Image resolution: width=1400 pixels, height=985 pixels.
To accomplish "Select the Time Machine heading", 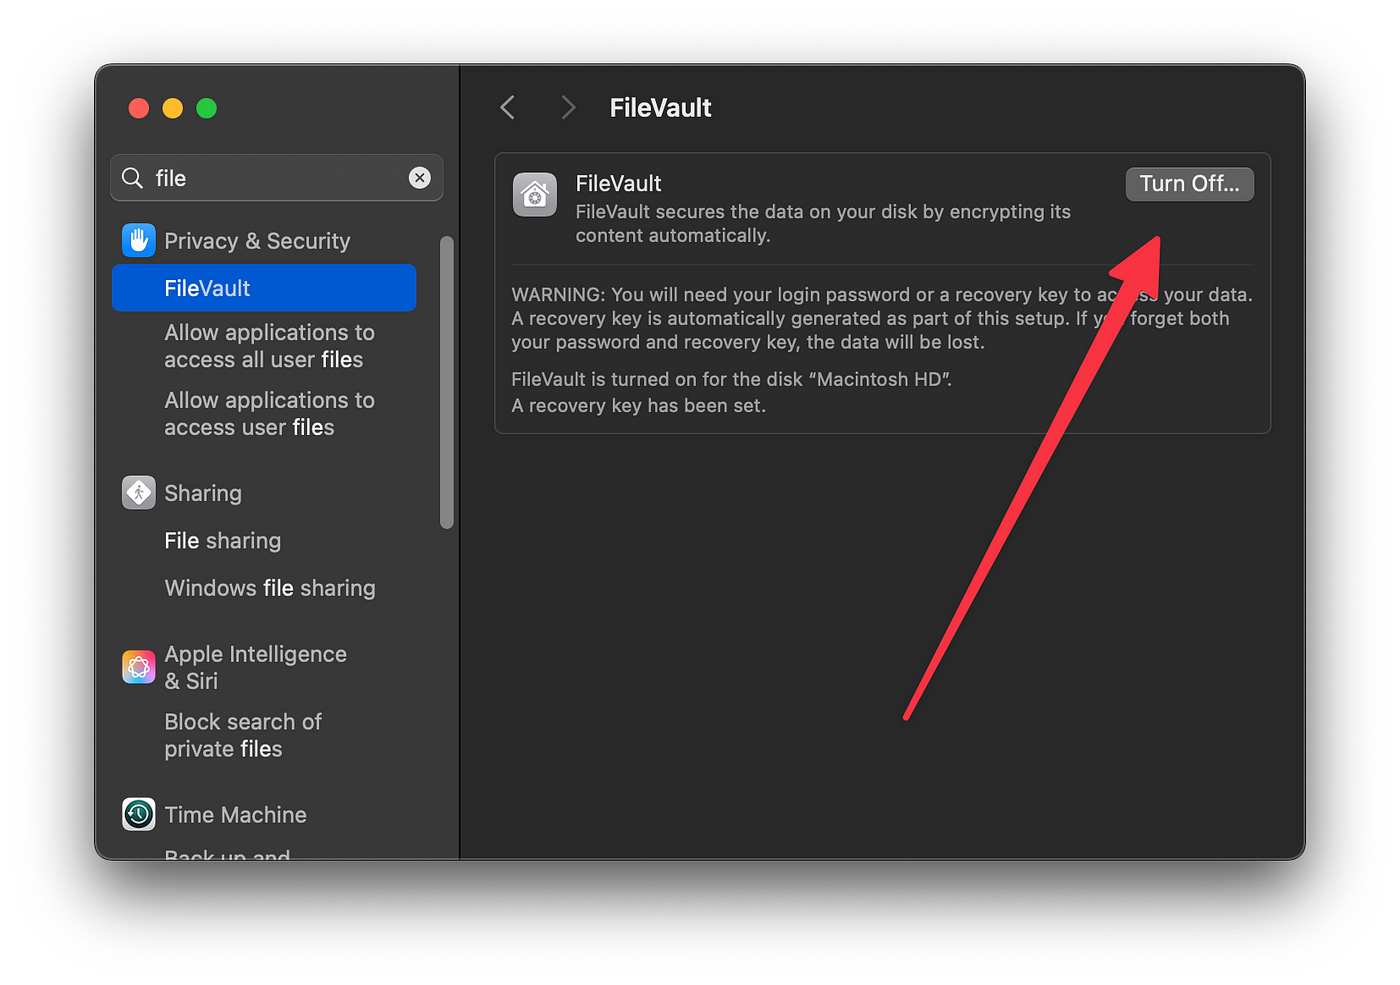I will click(235, 815).
